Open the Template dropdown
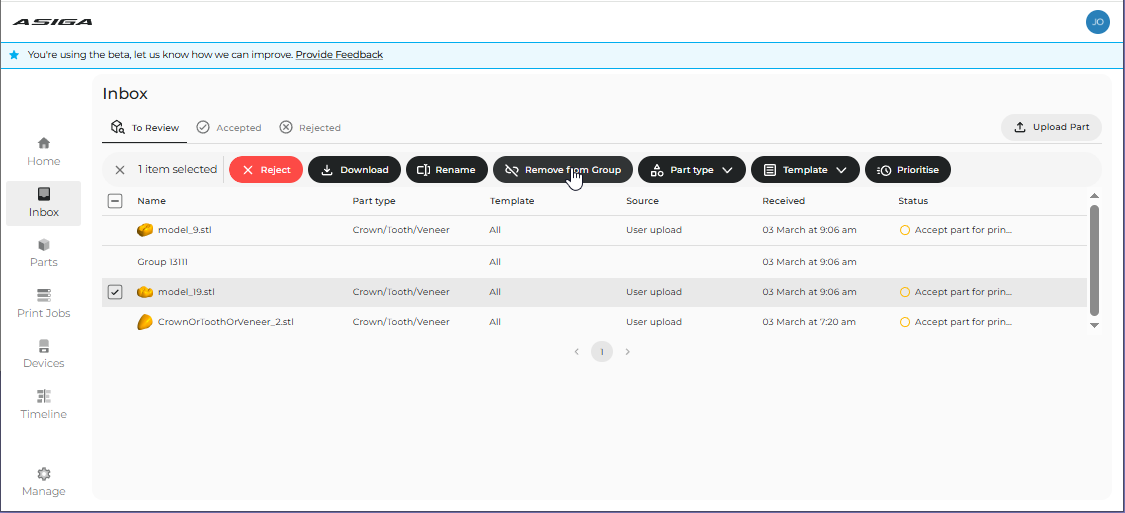This screenshot has width=1125, height=513. [805, 170]
